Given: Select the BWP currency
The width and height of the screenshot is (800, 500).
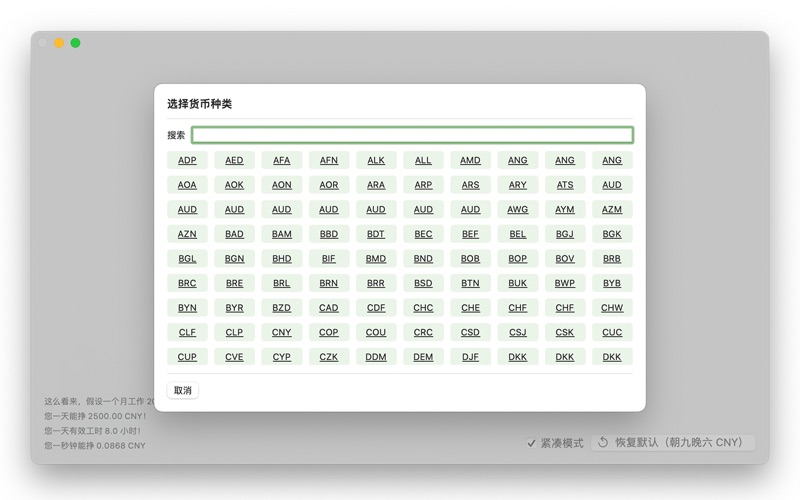Looking at the screenshot, I should (x=565, y=283).
